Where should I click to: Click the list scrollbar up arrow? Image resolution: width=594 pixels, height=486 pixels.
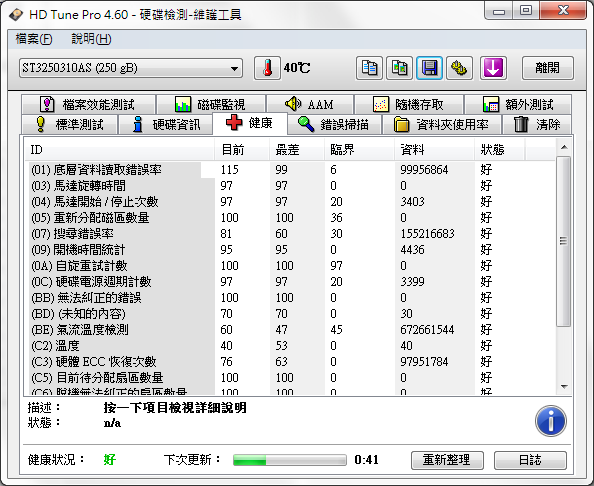(x=564, y=147)
